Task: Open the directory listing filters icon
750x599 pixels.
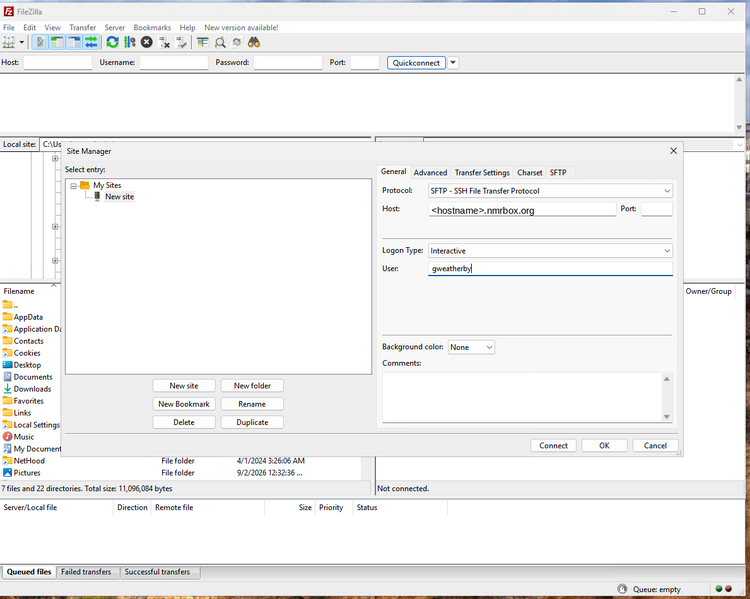Action: [203, 43]
